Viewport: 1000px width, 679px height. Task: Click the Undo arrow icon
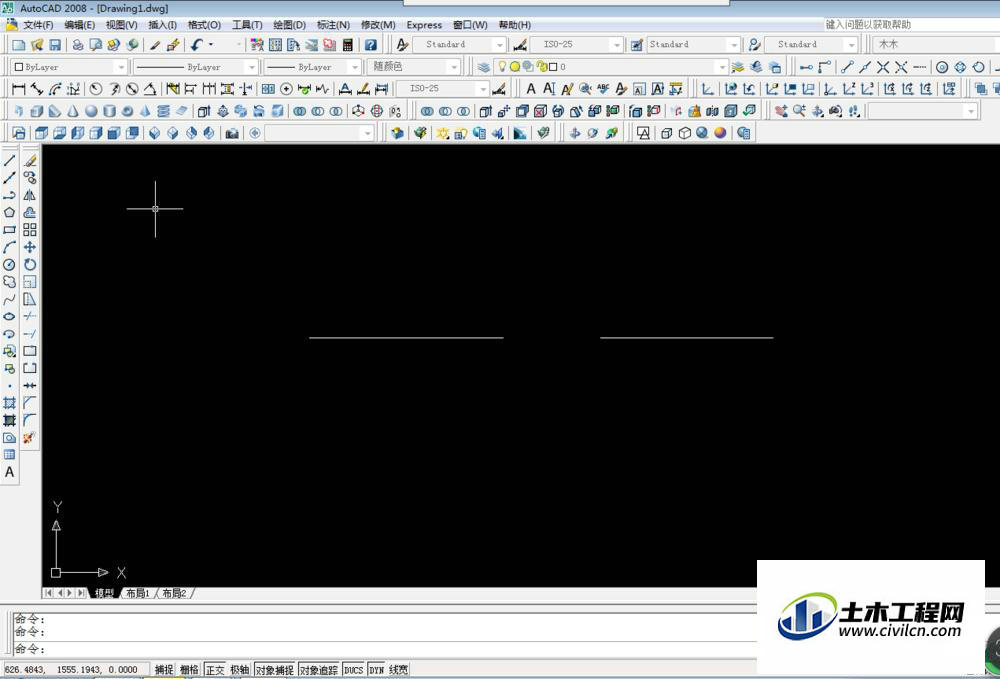pos(196,45)
